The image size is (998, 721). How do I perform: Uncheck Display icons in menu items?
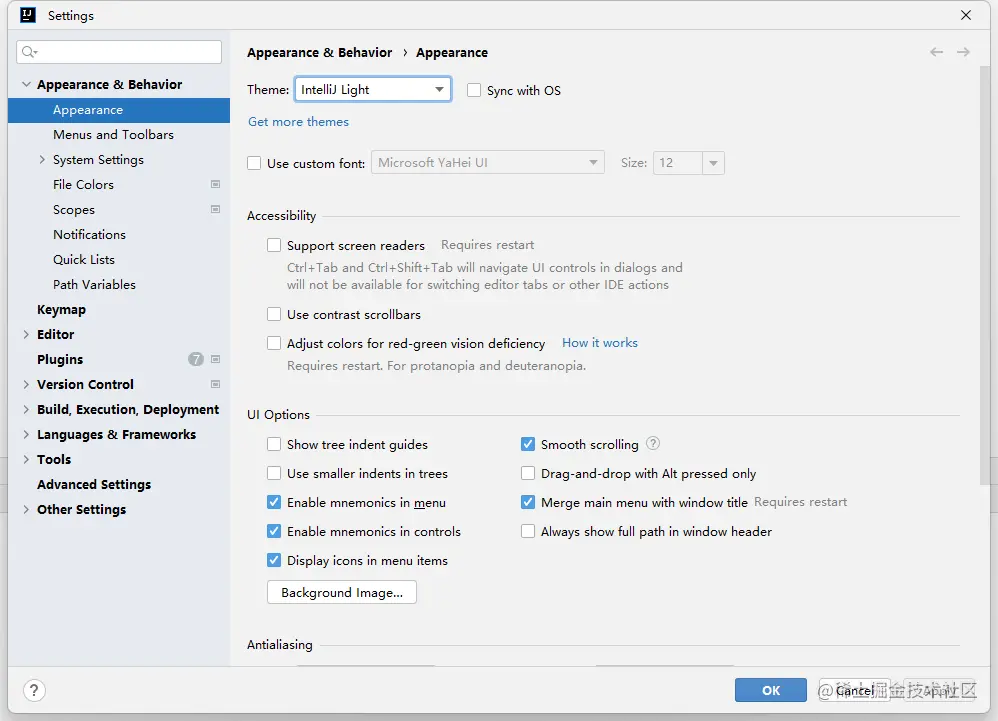click(x=274, y=561)
